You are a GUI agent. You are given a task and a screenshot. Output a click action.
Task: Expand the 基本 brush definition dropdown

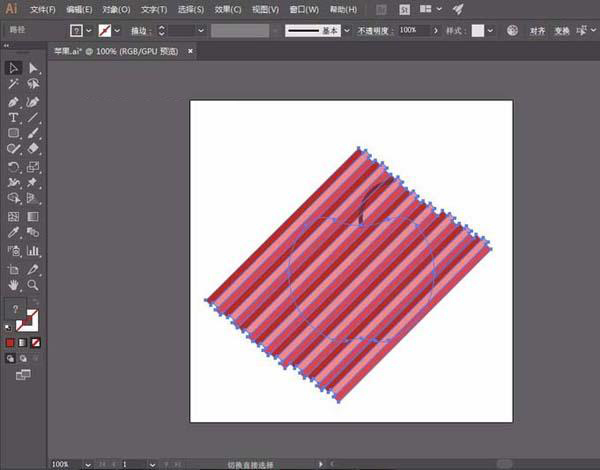(x=346, y=31)
